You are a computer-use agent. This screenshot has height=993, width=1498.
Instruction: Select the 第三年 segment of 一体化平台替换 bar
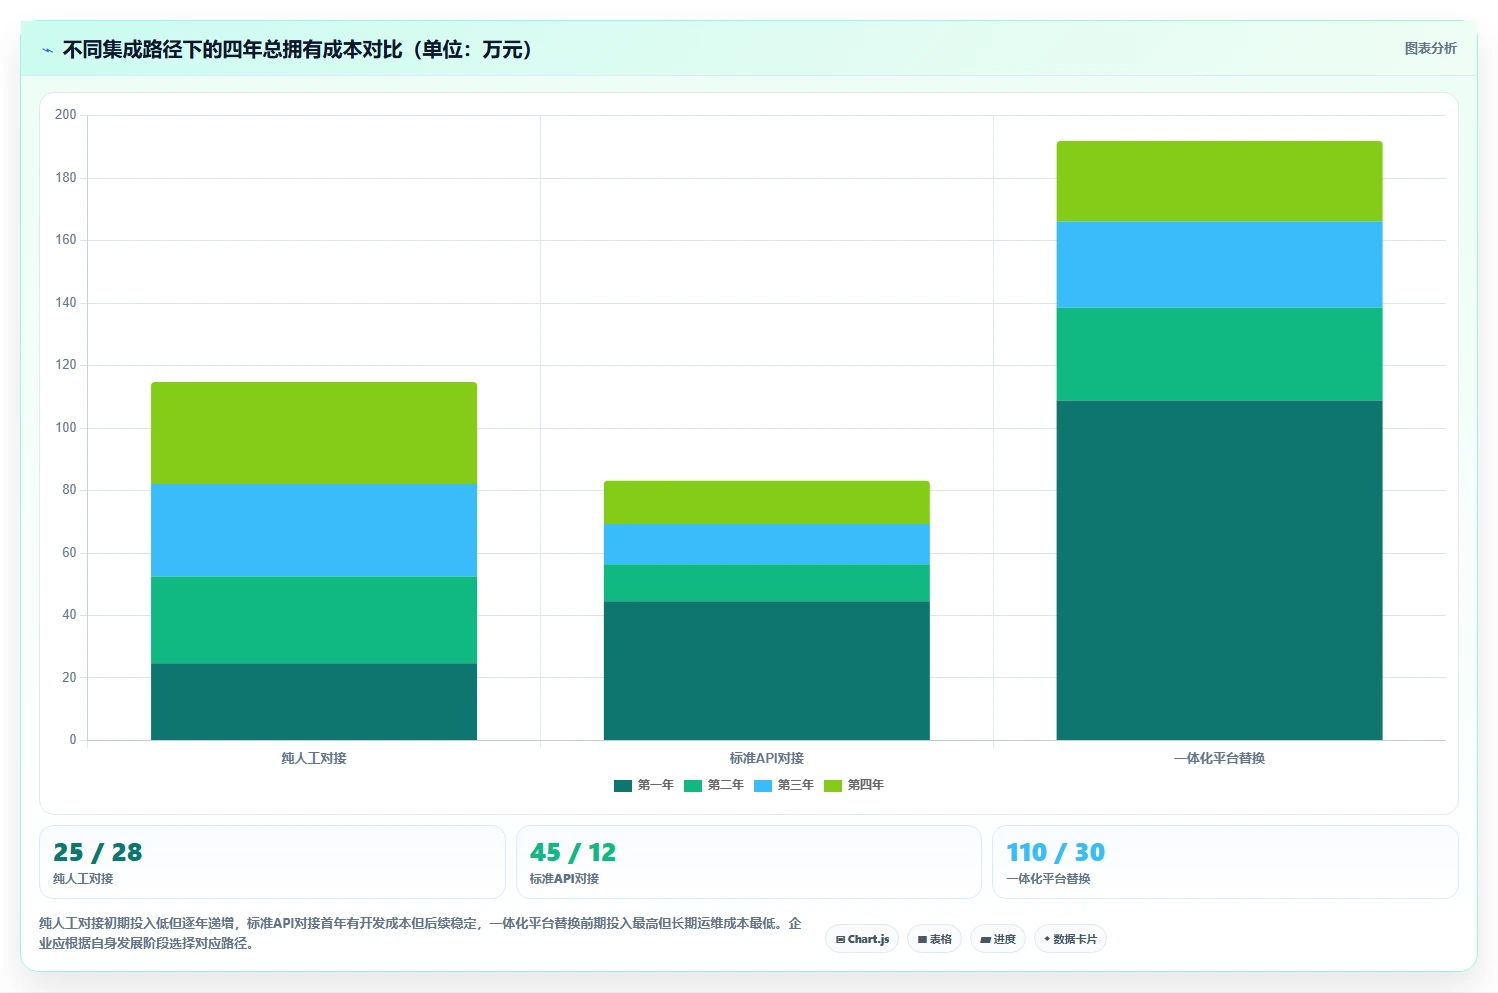[1219, 264]
